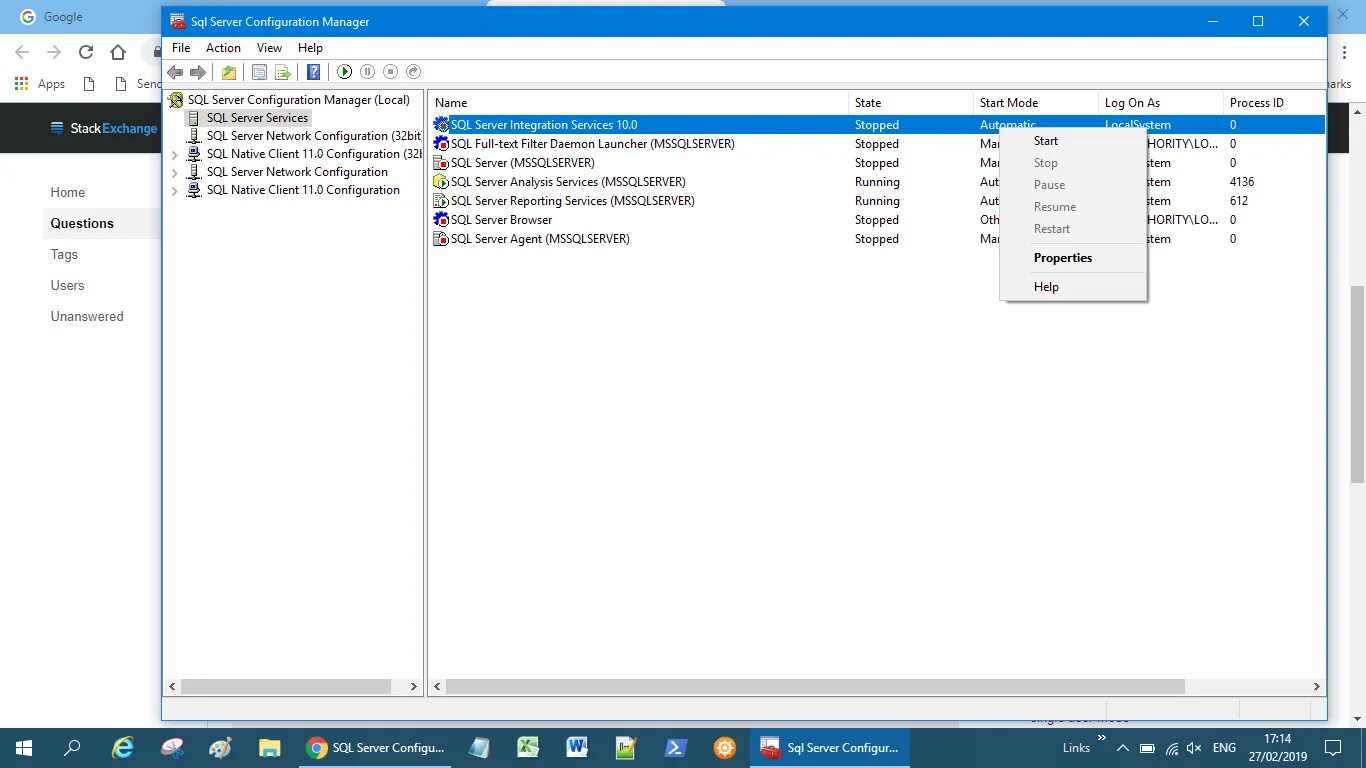This screenshot has width=1366, height=768.
Task: Open taskbar Search magnifier
Action: pyautogui.click(x=72, y=747)
